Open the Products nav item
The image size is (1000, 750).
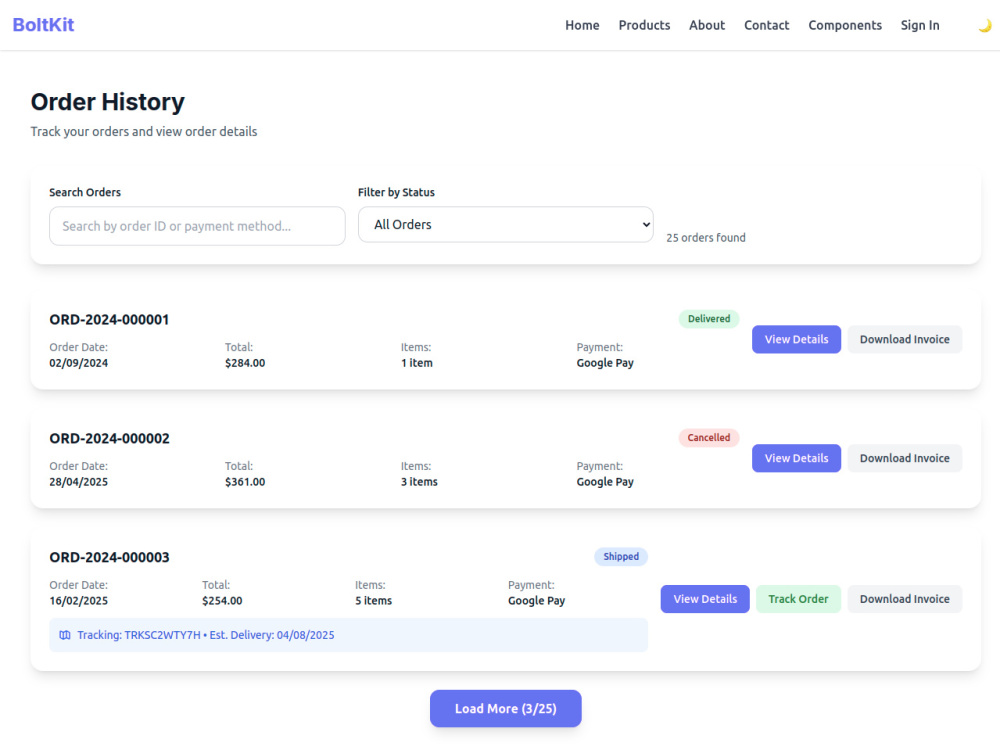tap(644, 26)
